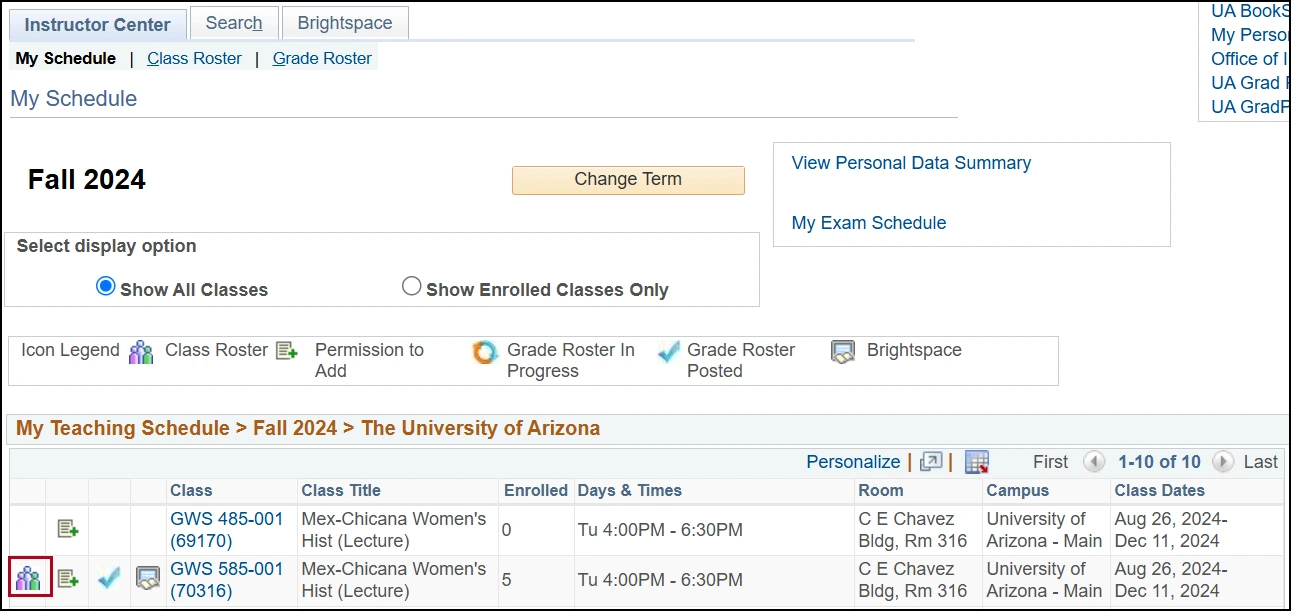Click Grade Roster Posted legend checkmark
The width and height of the screenshot is (1291, 611).
[x=669, y=352]
